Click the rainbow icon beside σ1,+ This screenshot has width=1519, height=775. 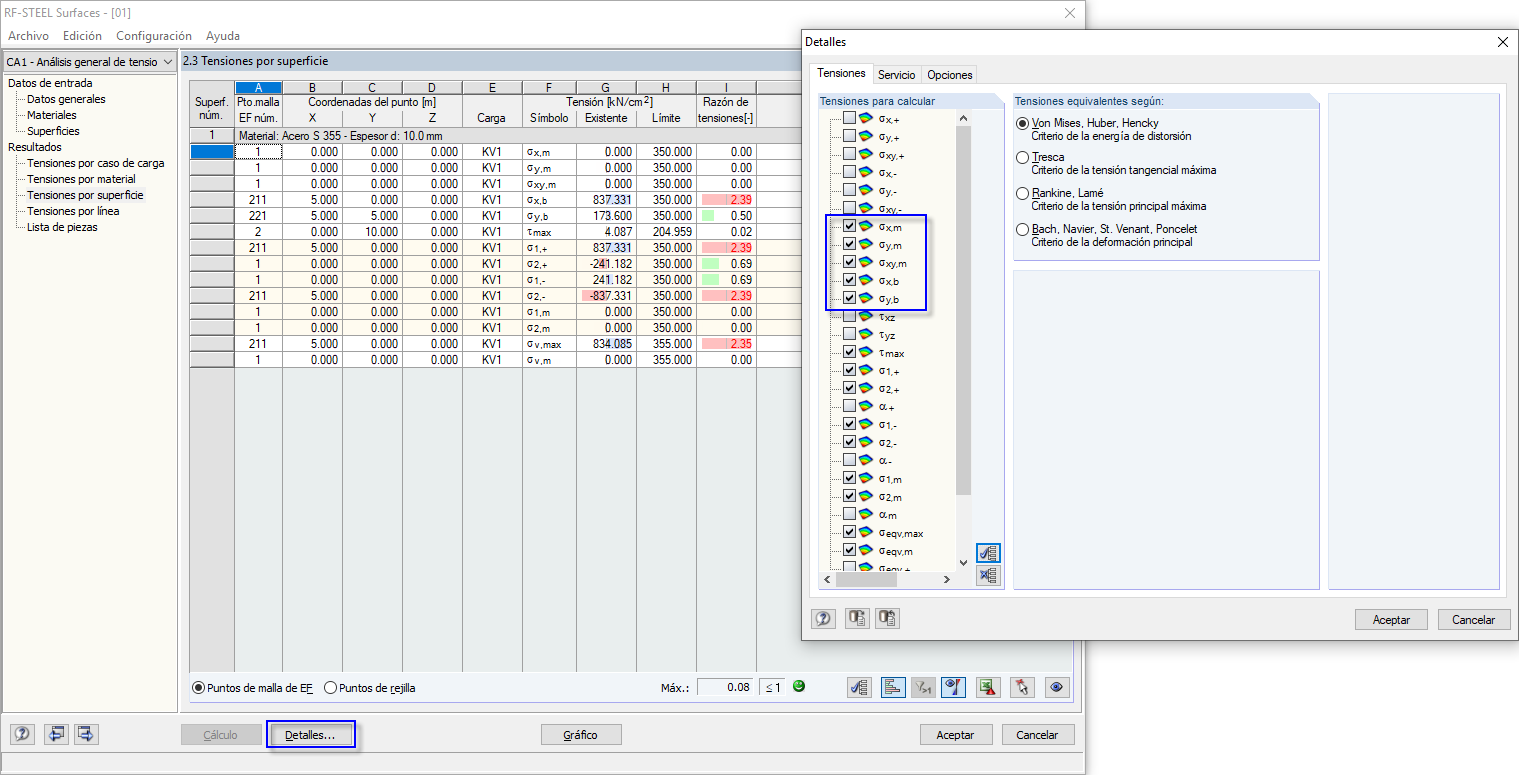(866, 370)
